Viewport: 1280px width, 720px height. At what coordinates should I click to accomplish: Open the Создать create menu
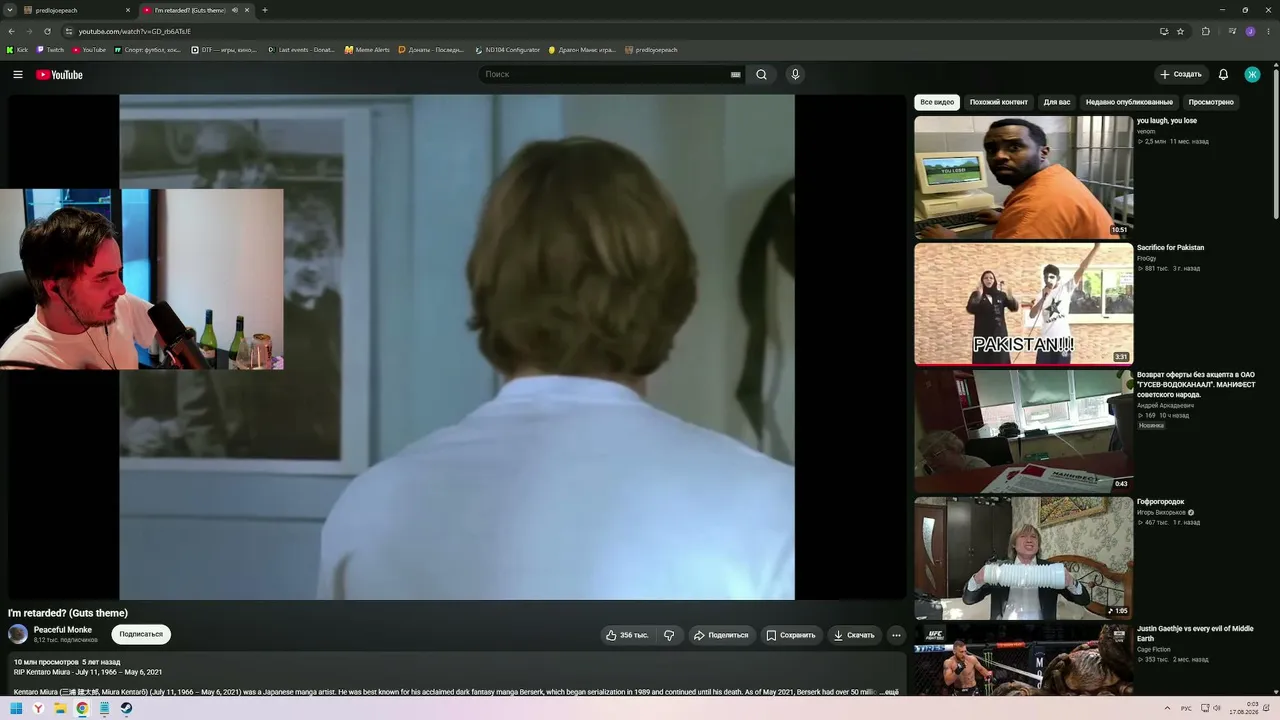point(1181,75)
